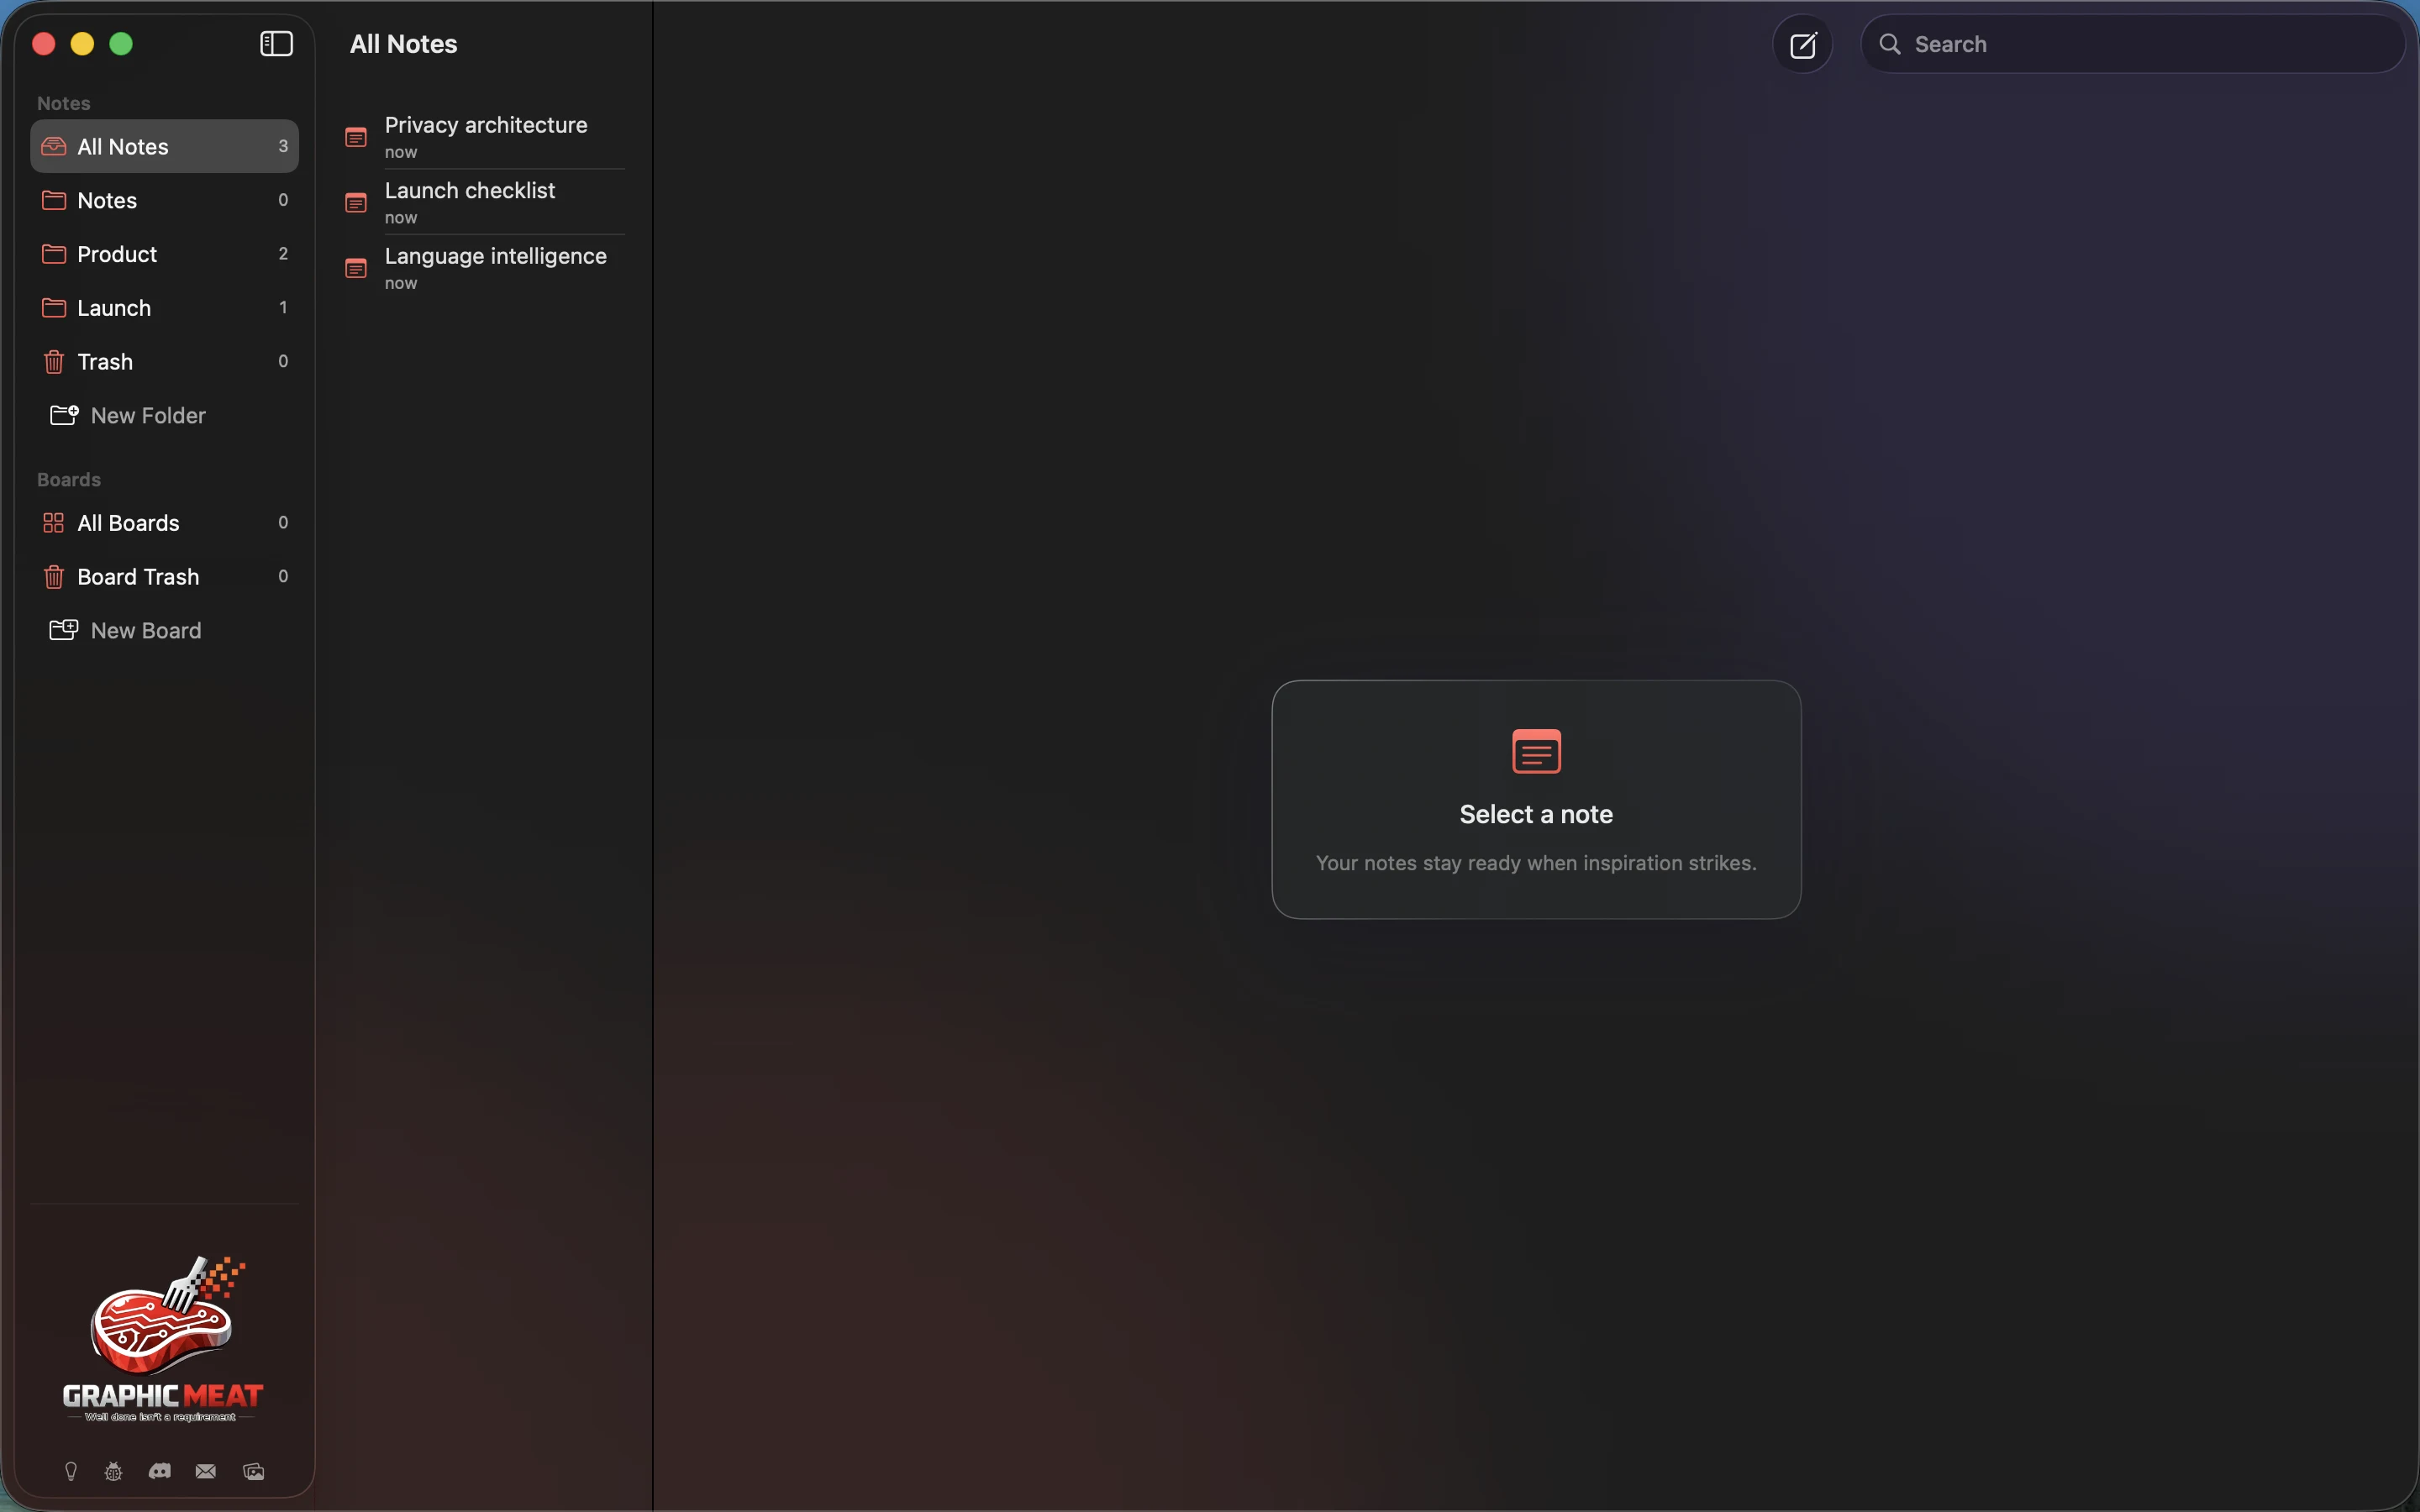2420x1512 pixels.
Task: Click the envelope mail icon
Action: pyautogui.click(x=206, y=1471)
